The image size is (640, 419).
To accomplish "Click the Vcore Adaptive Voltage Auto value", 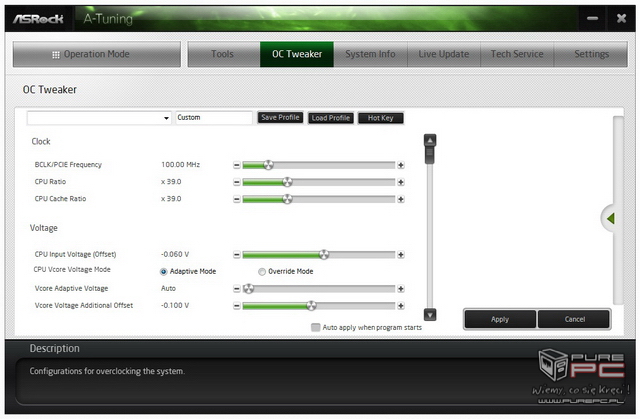I will coord(168,288).
